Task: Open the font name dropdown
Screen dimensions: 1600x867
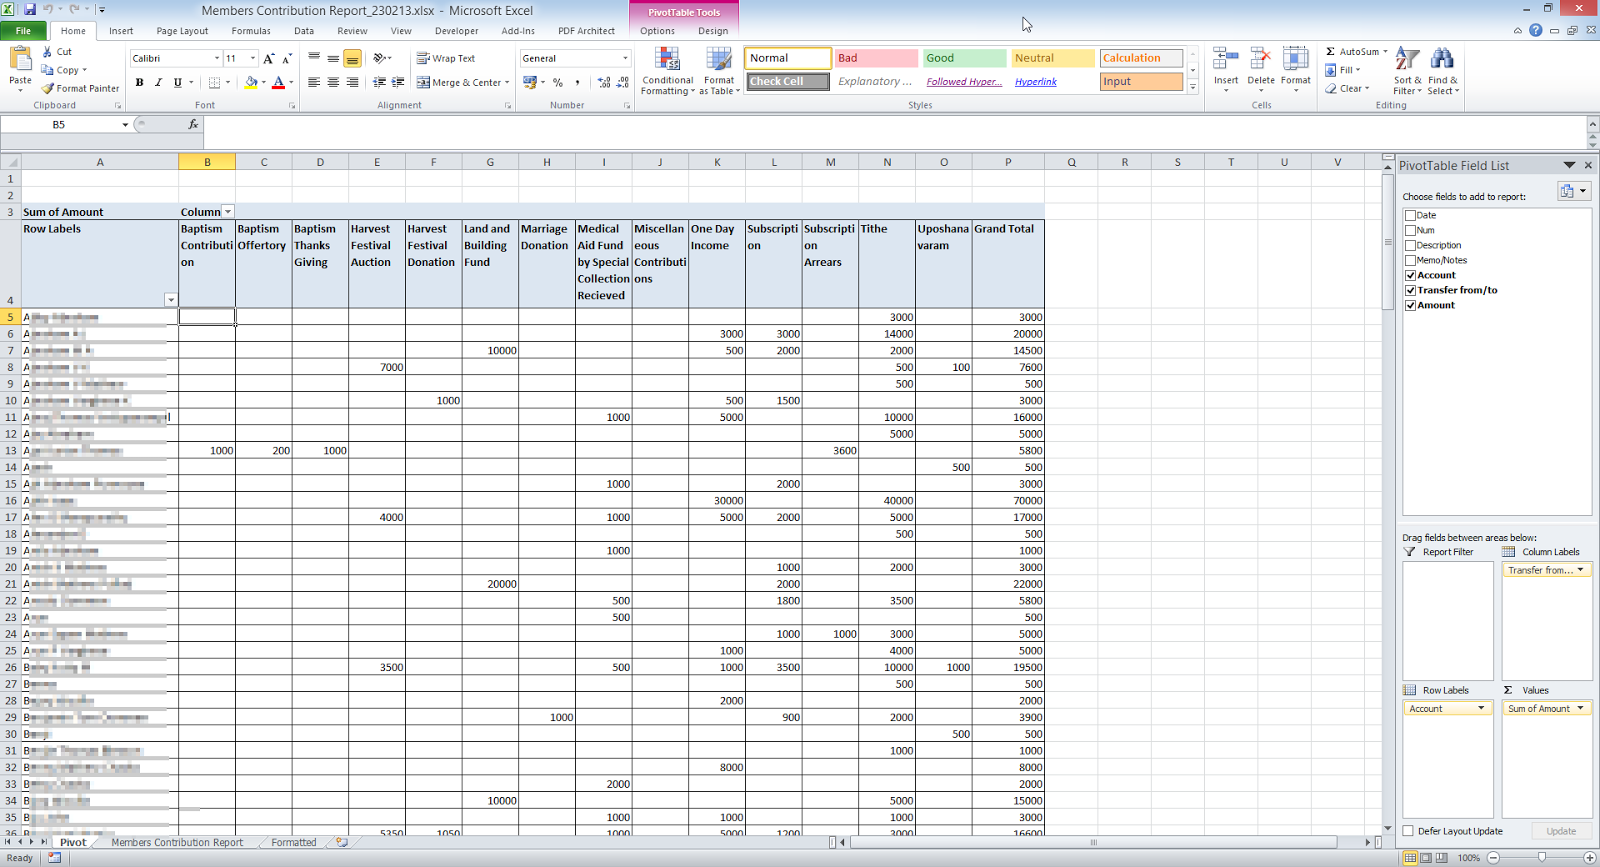Action: (x=217, y=58)
